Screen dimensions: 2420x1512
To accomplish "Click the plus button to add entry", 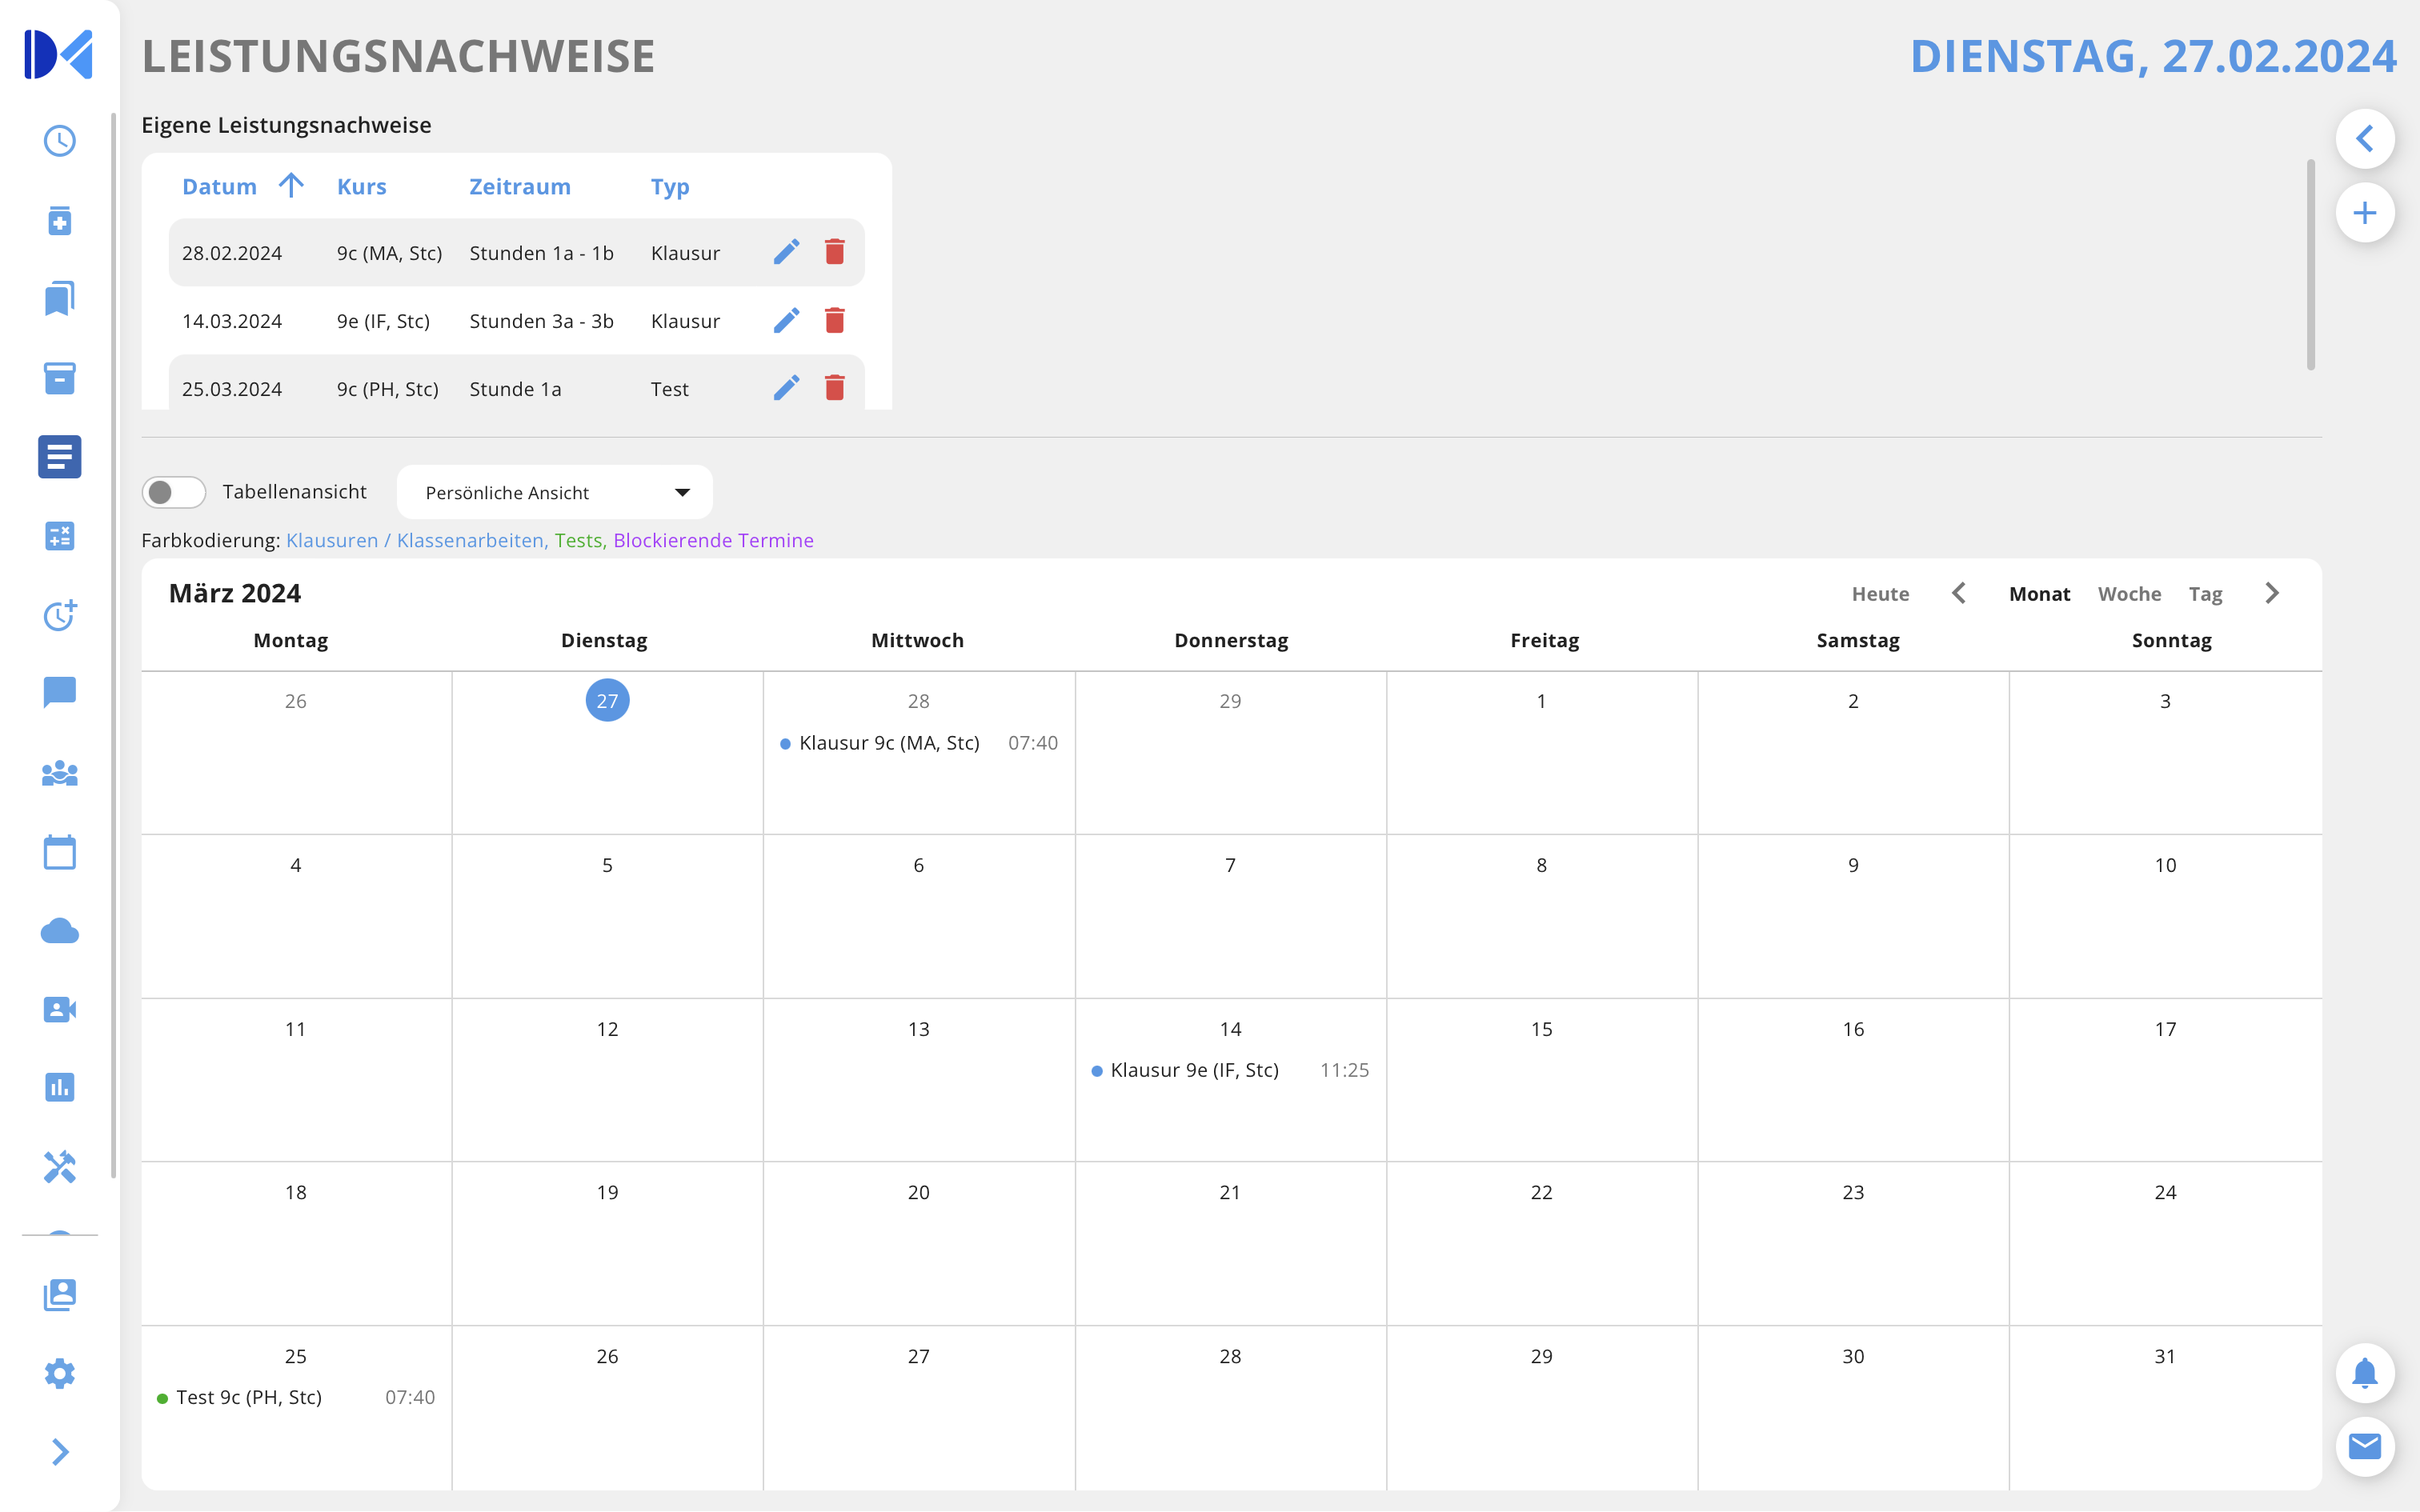I will [x=2364, y=213].
